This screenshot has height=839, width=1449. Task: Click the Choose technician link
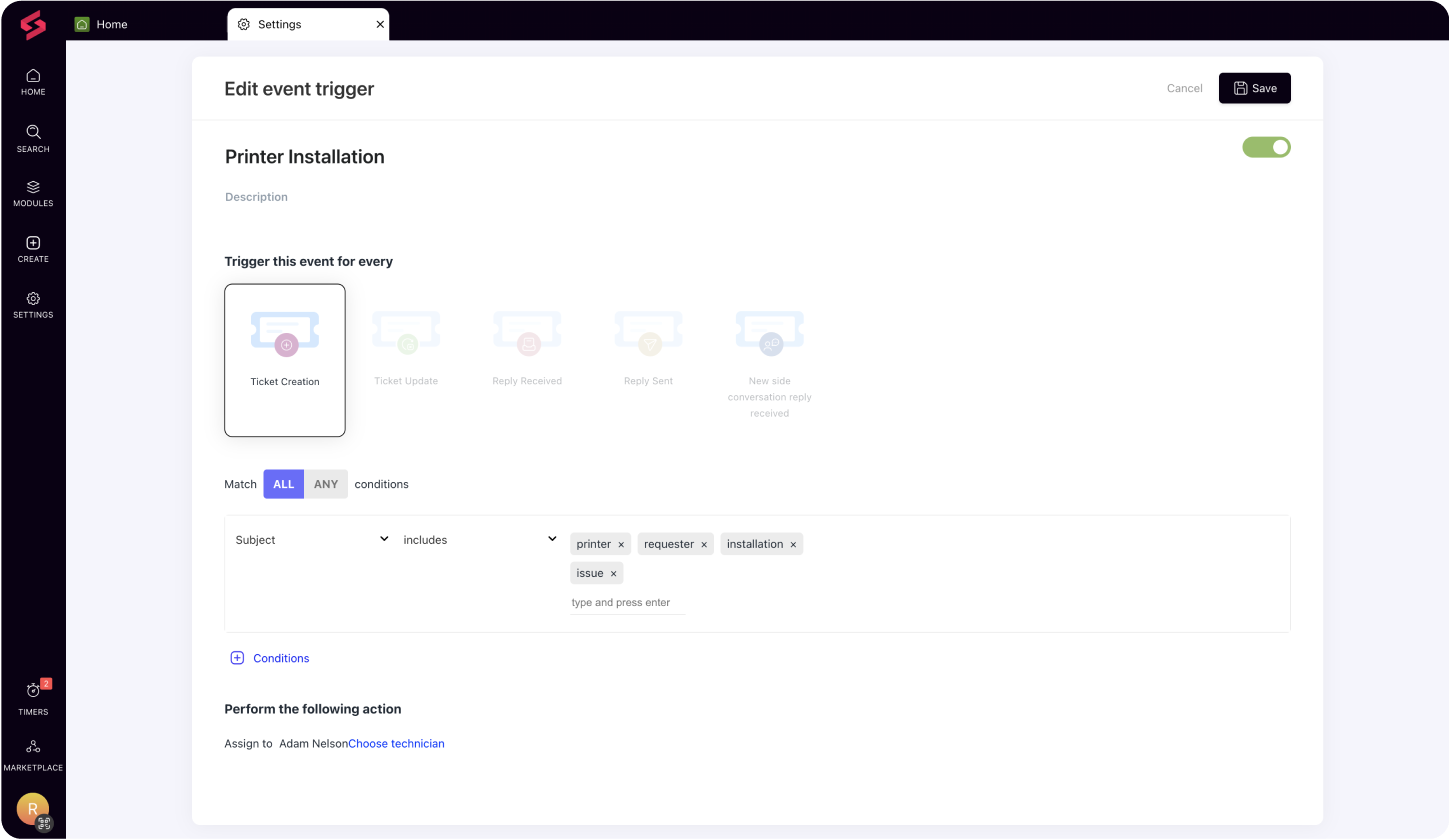pos(396,743)
